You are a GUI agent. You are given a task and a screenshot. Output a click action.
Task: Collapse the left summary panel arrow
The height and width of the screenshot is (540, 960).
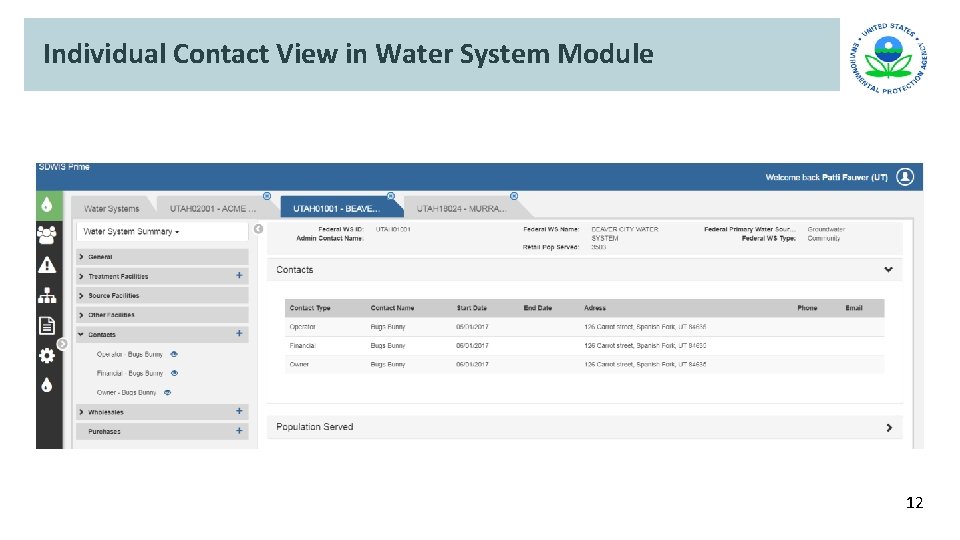[x=258, y=228]
